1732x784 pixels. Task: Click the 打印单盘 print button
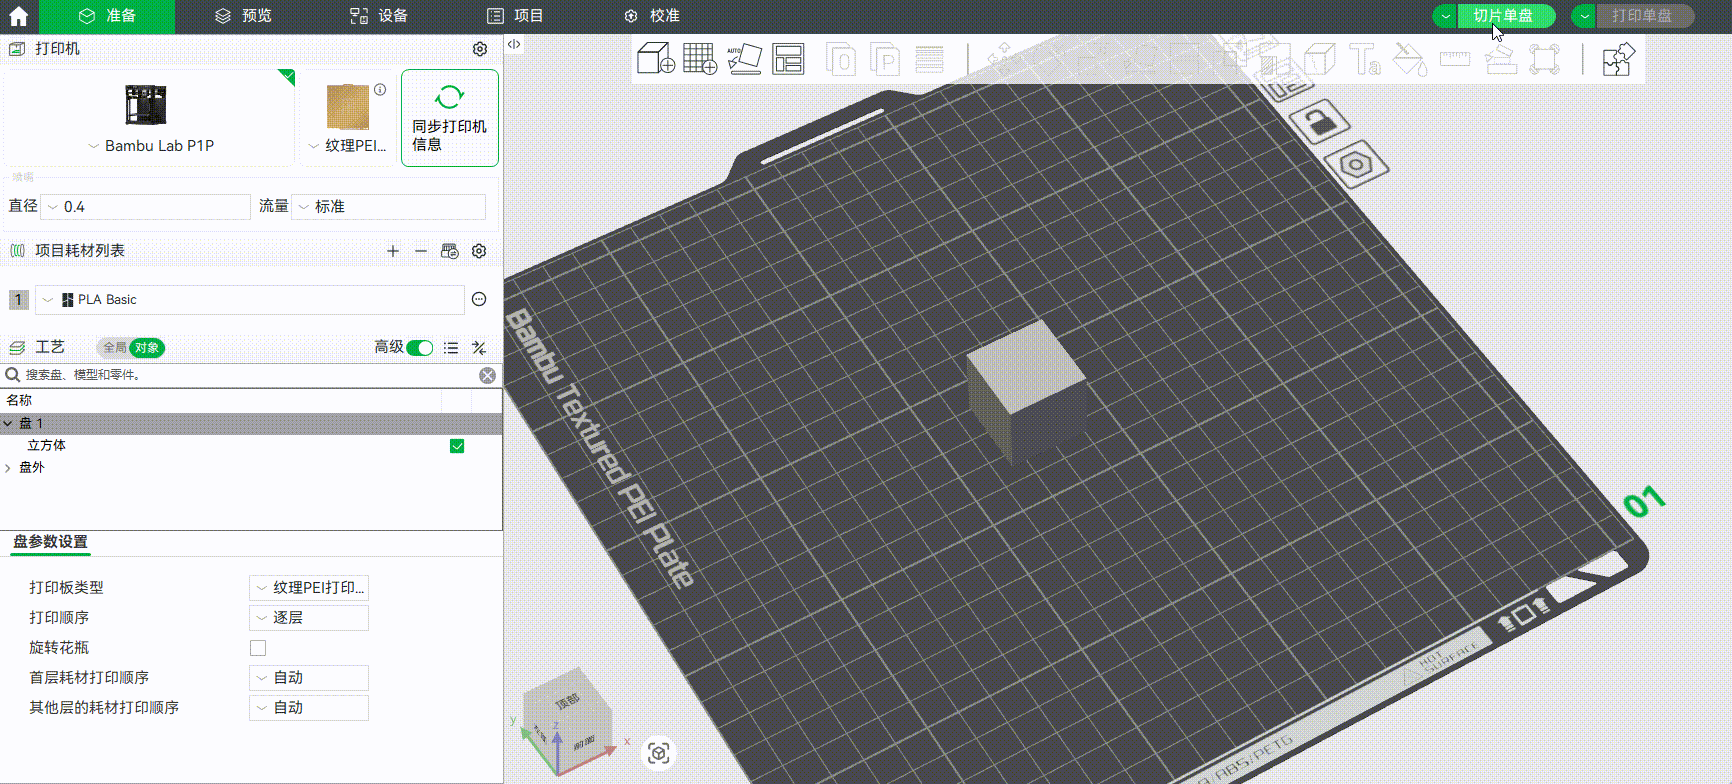(1645, 16)
